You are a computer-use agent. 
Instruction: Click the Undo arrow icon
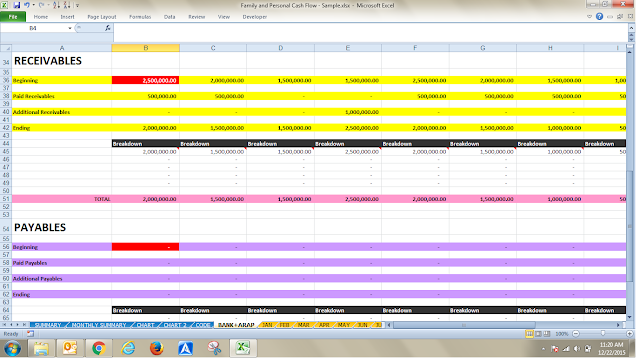click(27, 5)
